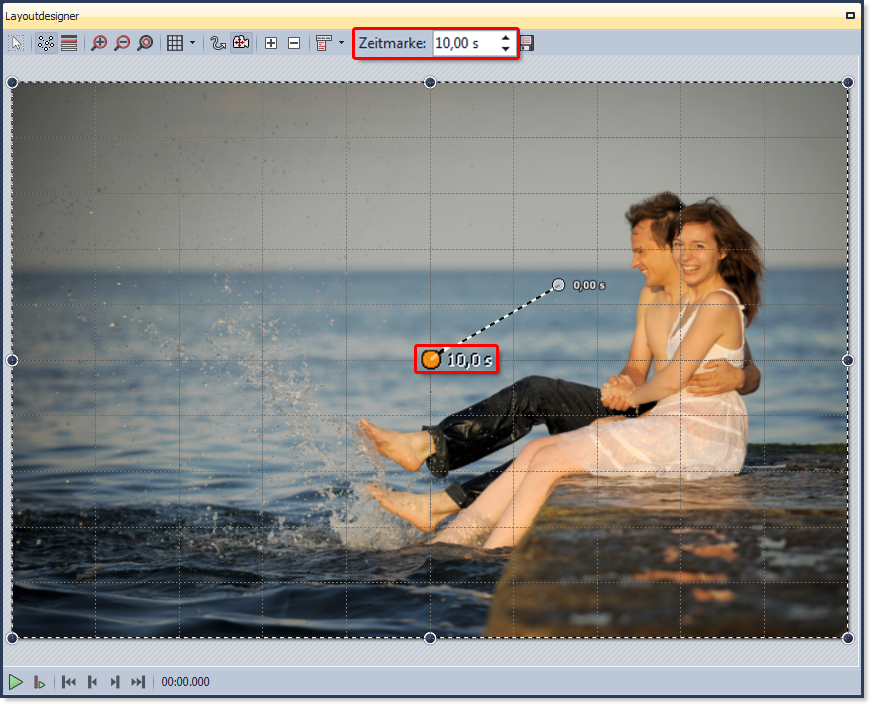Screen dimensions: 872x706
Task: Select the arrow pointer tool
Action: pos(17,44)
